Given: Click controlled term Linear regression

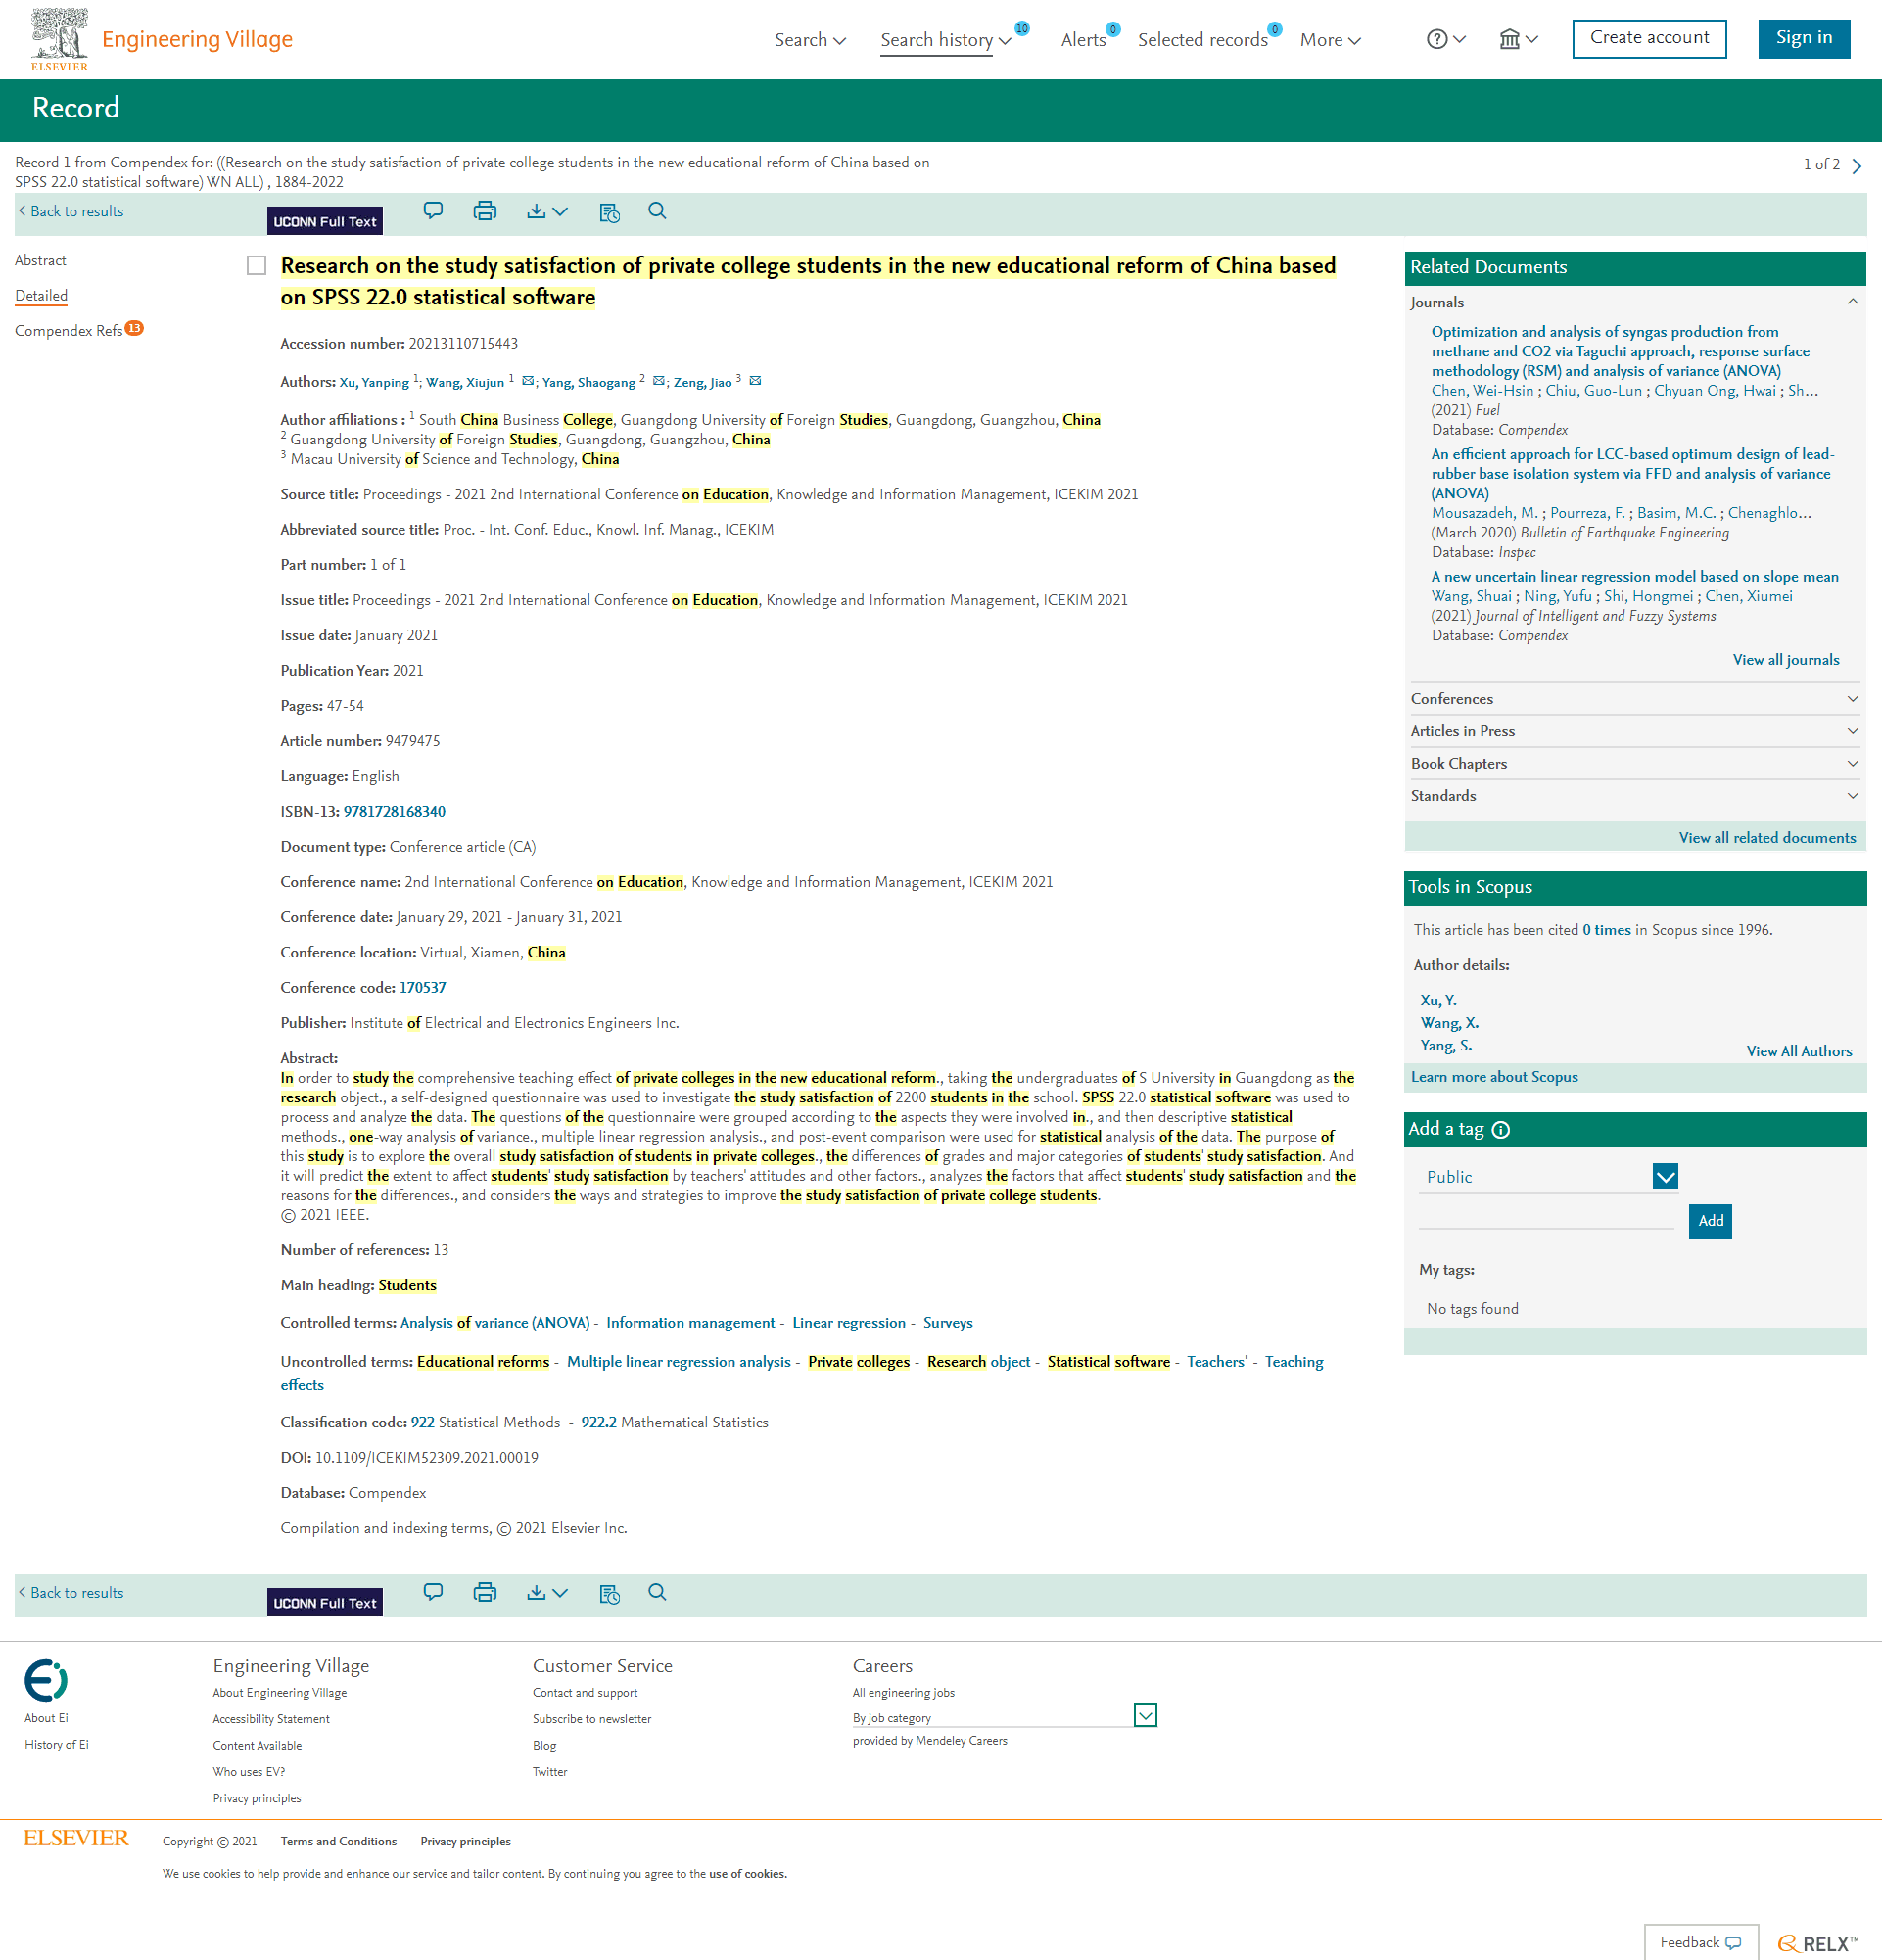Looking at the screenshot, I should tap(848, 1323).
